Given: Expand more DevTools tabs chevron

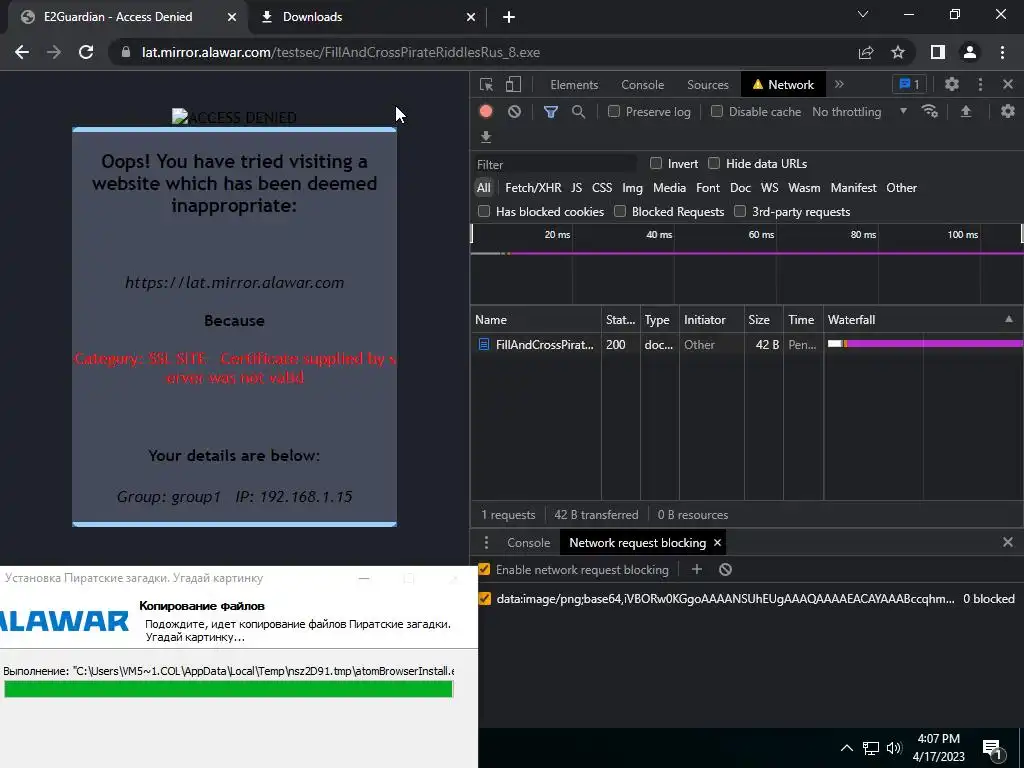Looking at the screenshot, I should 839,84.
